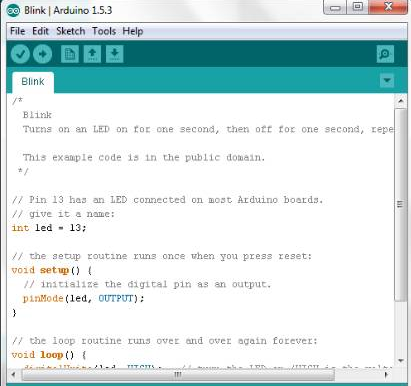Open the Tools menu
This screenshot has height=386, width=411.
pyautogui.click(x=104, y=31)
